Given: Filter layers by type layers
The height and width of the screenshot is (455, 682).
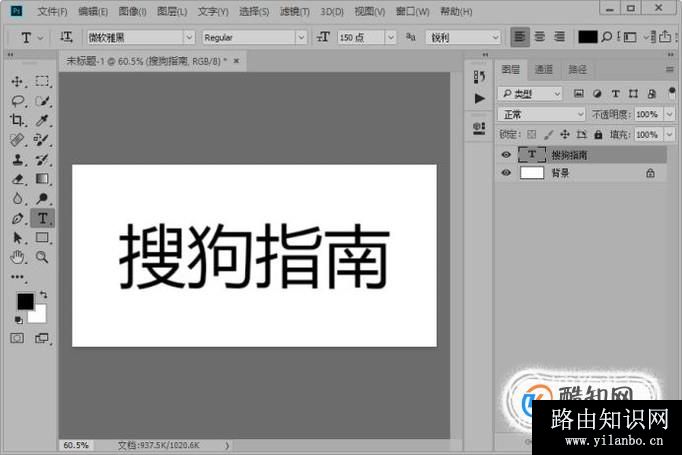Looking at the screenshot, I should pyautogui.click(x=615, y=94).
